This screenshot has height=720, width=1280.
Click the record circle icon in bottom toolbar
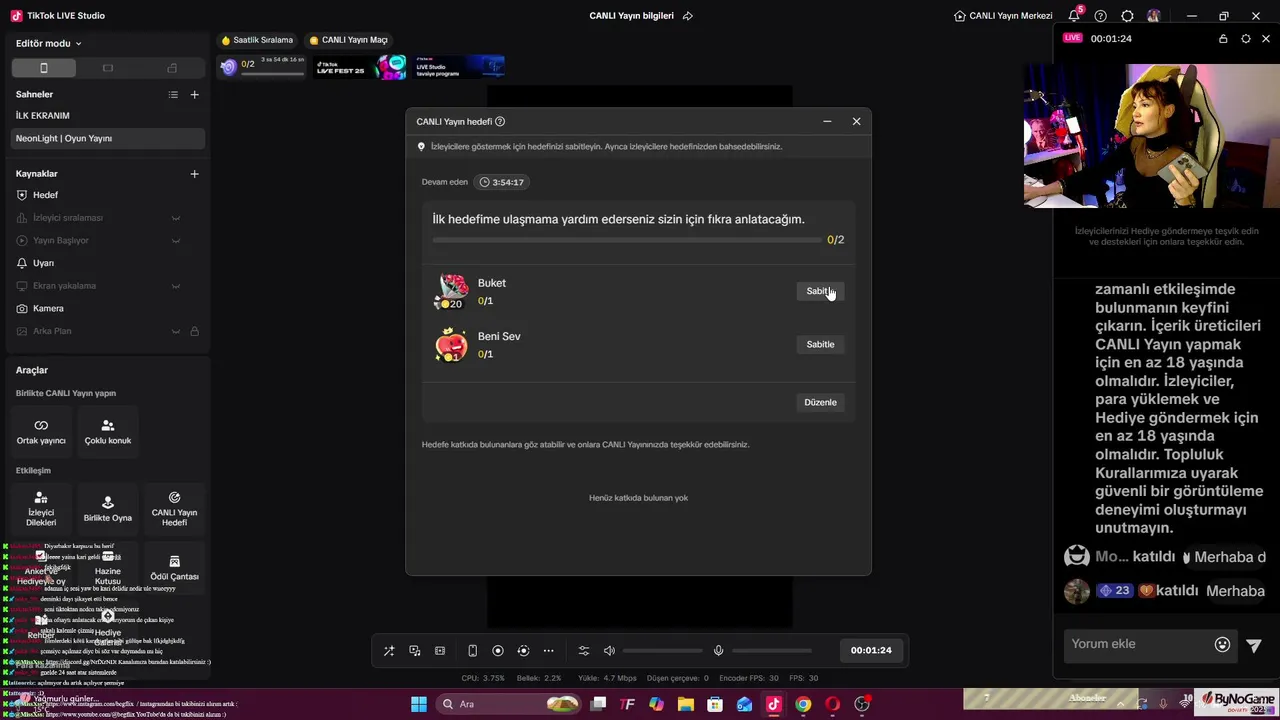498,650
